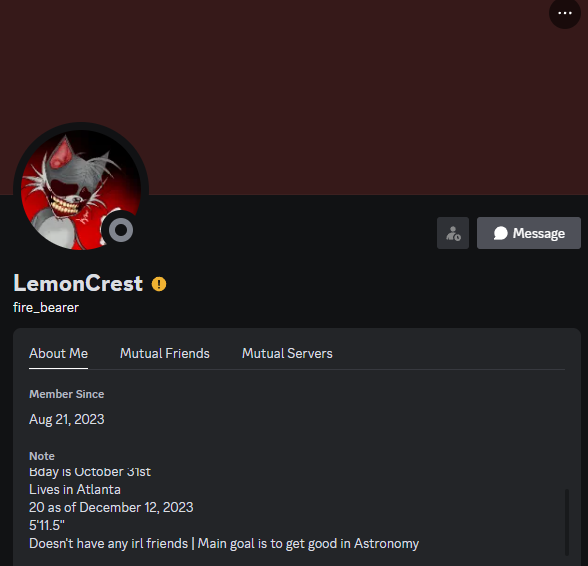Screen dimensions: 588x566
Task: Click the offline status ring on the avatar
Action: tap(121, 230)
